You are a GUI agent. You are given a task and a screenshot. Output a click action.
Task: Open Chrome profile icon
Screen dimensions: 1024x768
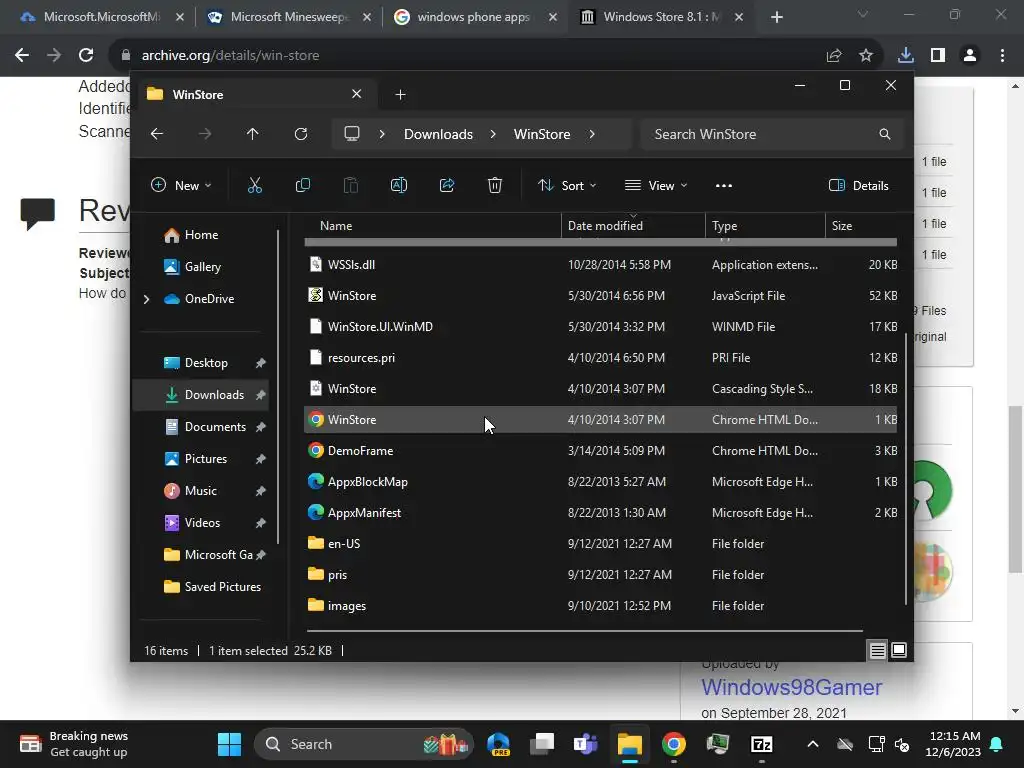tap(970, 56)
